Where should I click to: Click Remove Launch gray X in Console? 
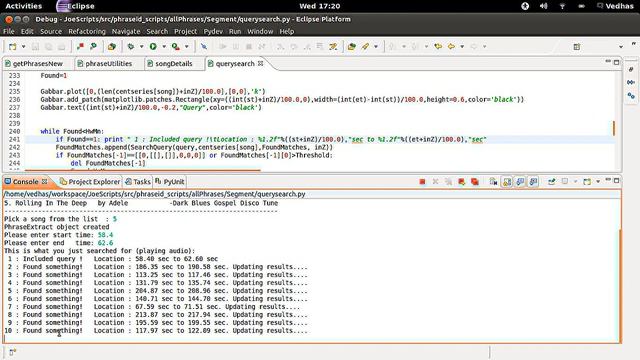[436, 182]
